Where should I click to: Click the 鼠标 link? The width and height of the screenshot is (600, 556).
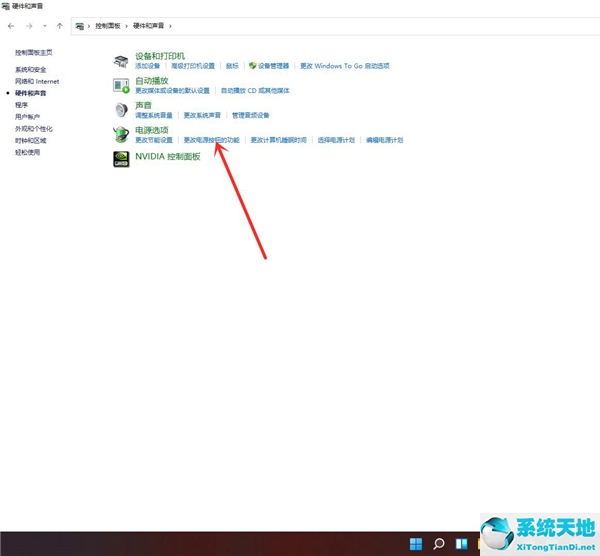232,66
